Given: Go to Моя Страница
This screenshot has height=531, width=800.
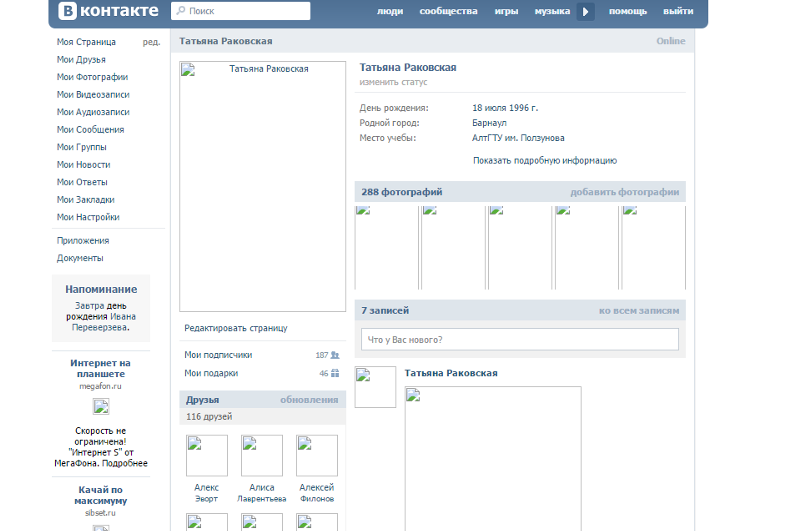Looking at the screenshot, I should coord(86,42).
